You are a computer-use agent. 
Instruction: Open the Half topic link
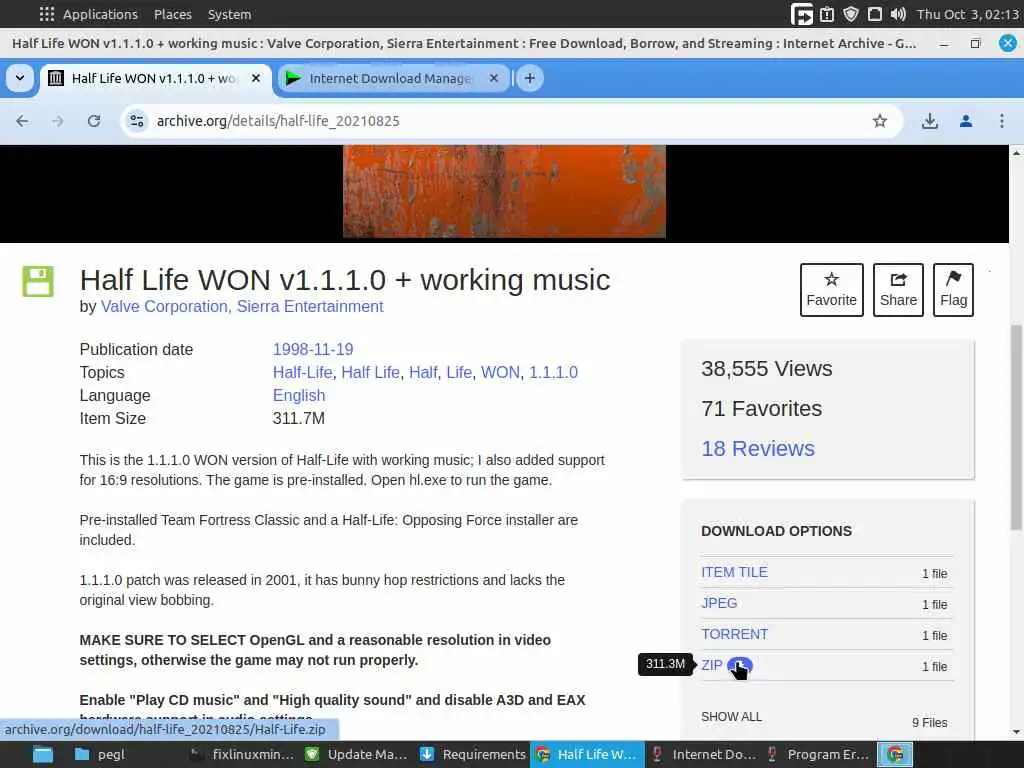(423, 372)
